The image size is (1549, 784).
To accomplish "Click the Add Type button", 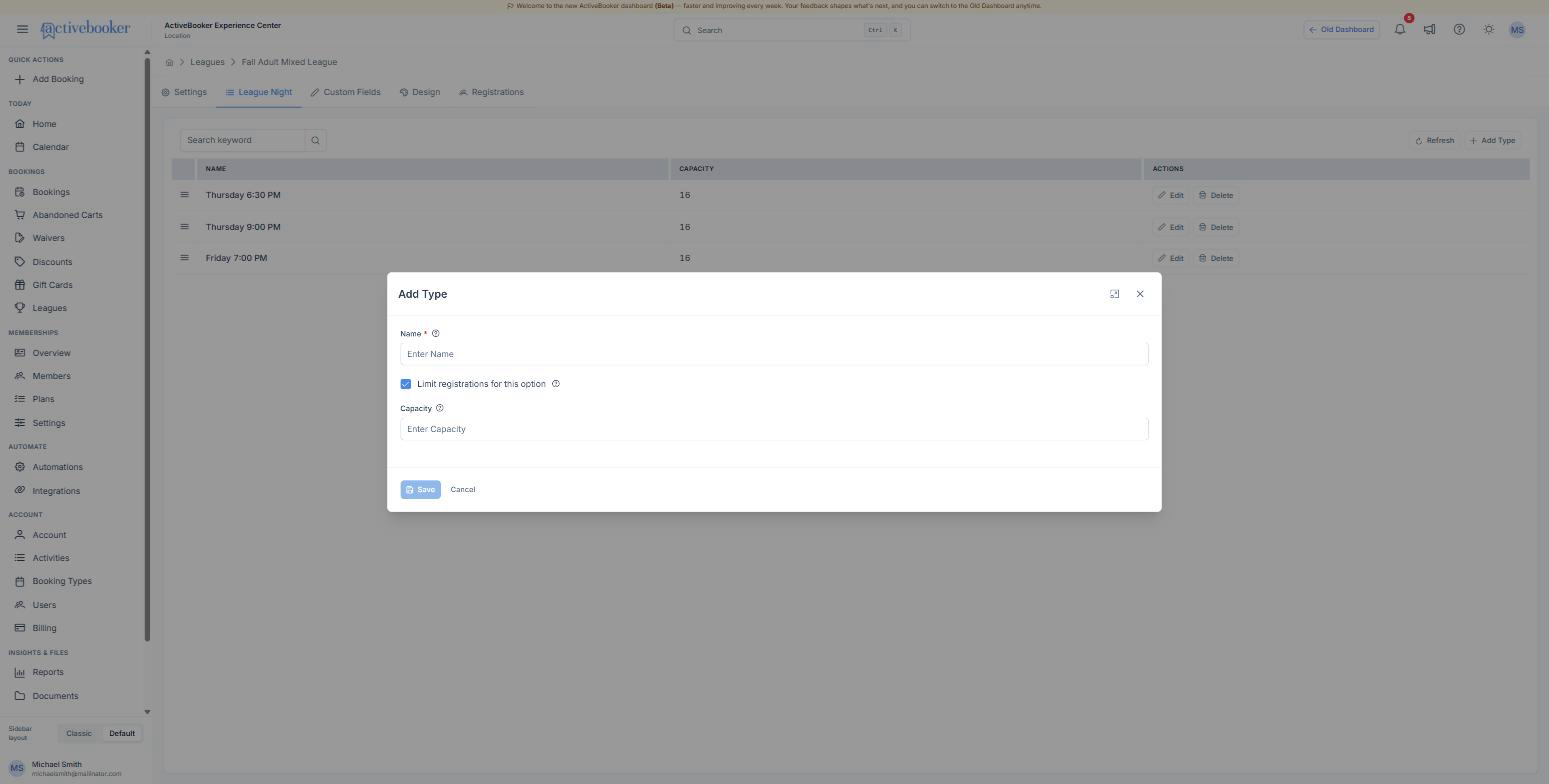I will click(x=1493, y=141).
